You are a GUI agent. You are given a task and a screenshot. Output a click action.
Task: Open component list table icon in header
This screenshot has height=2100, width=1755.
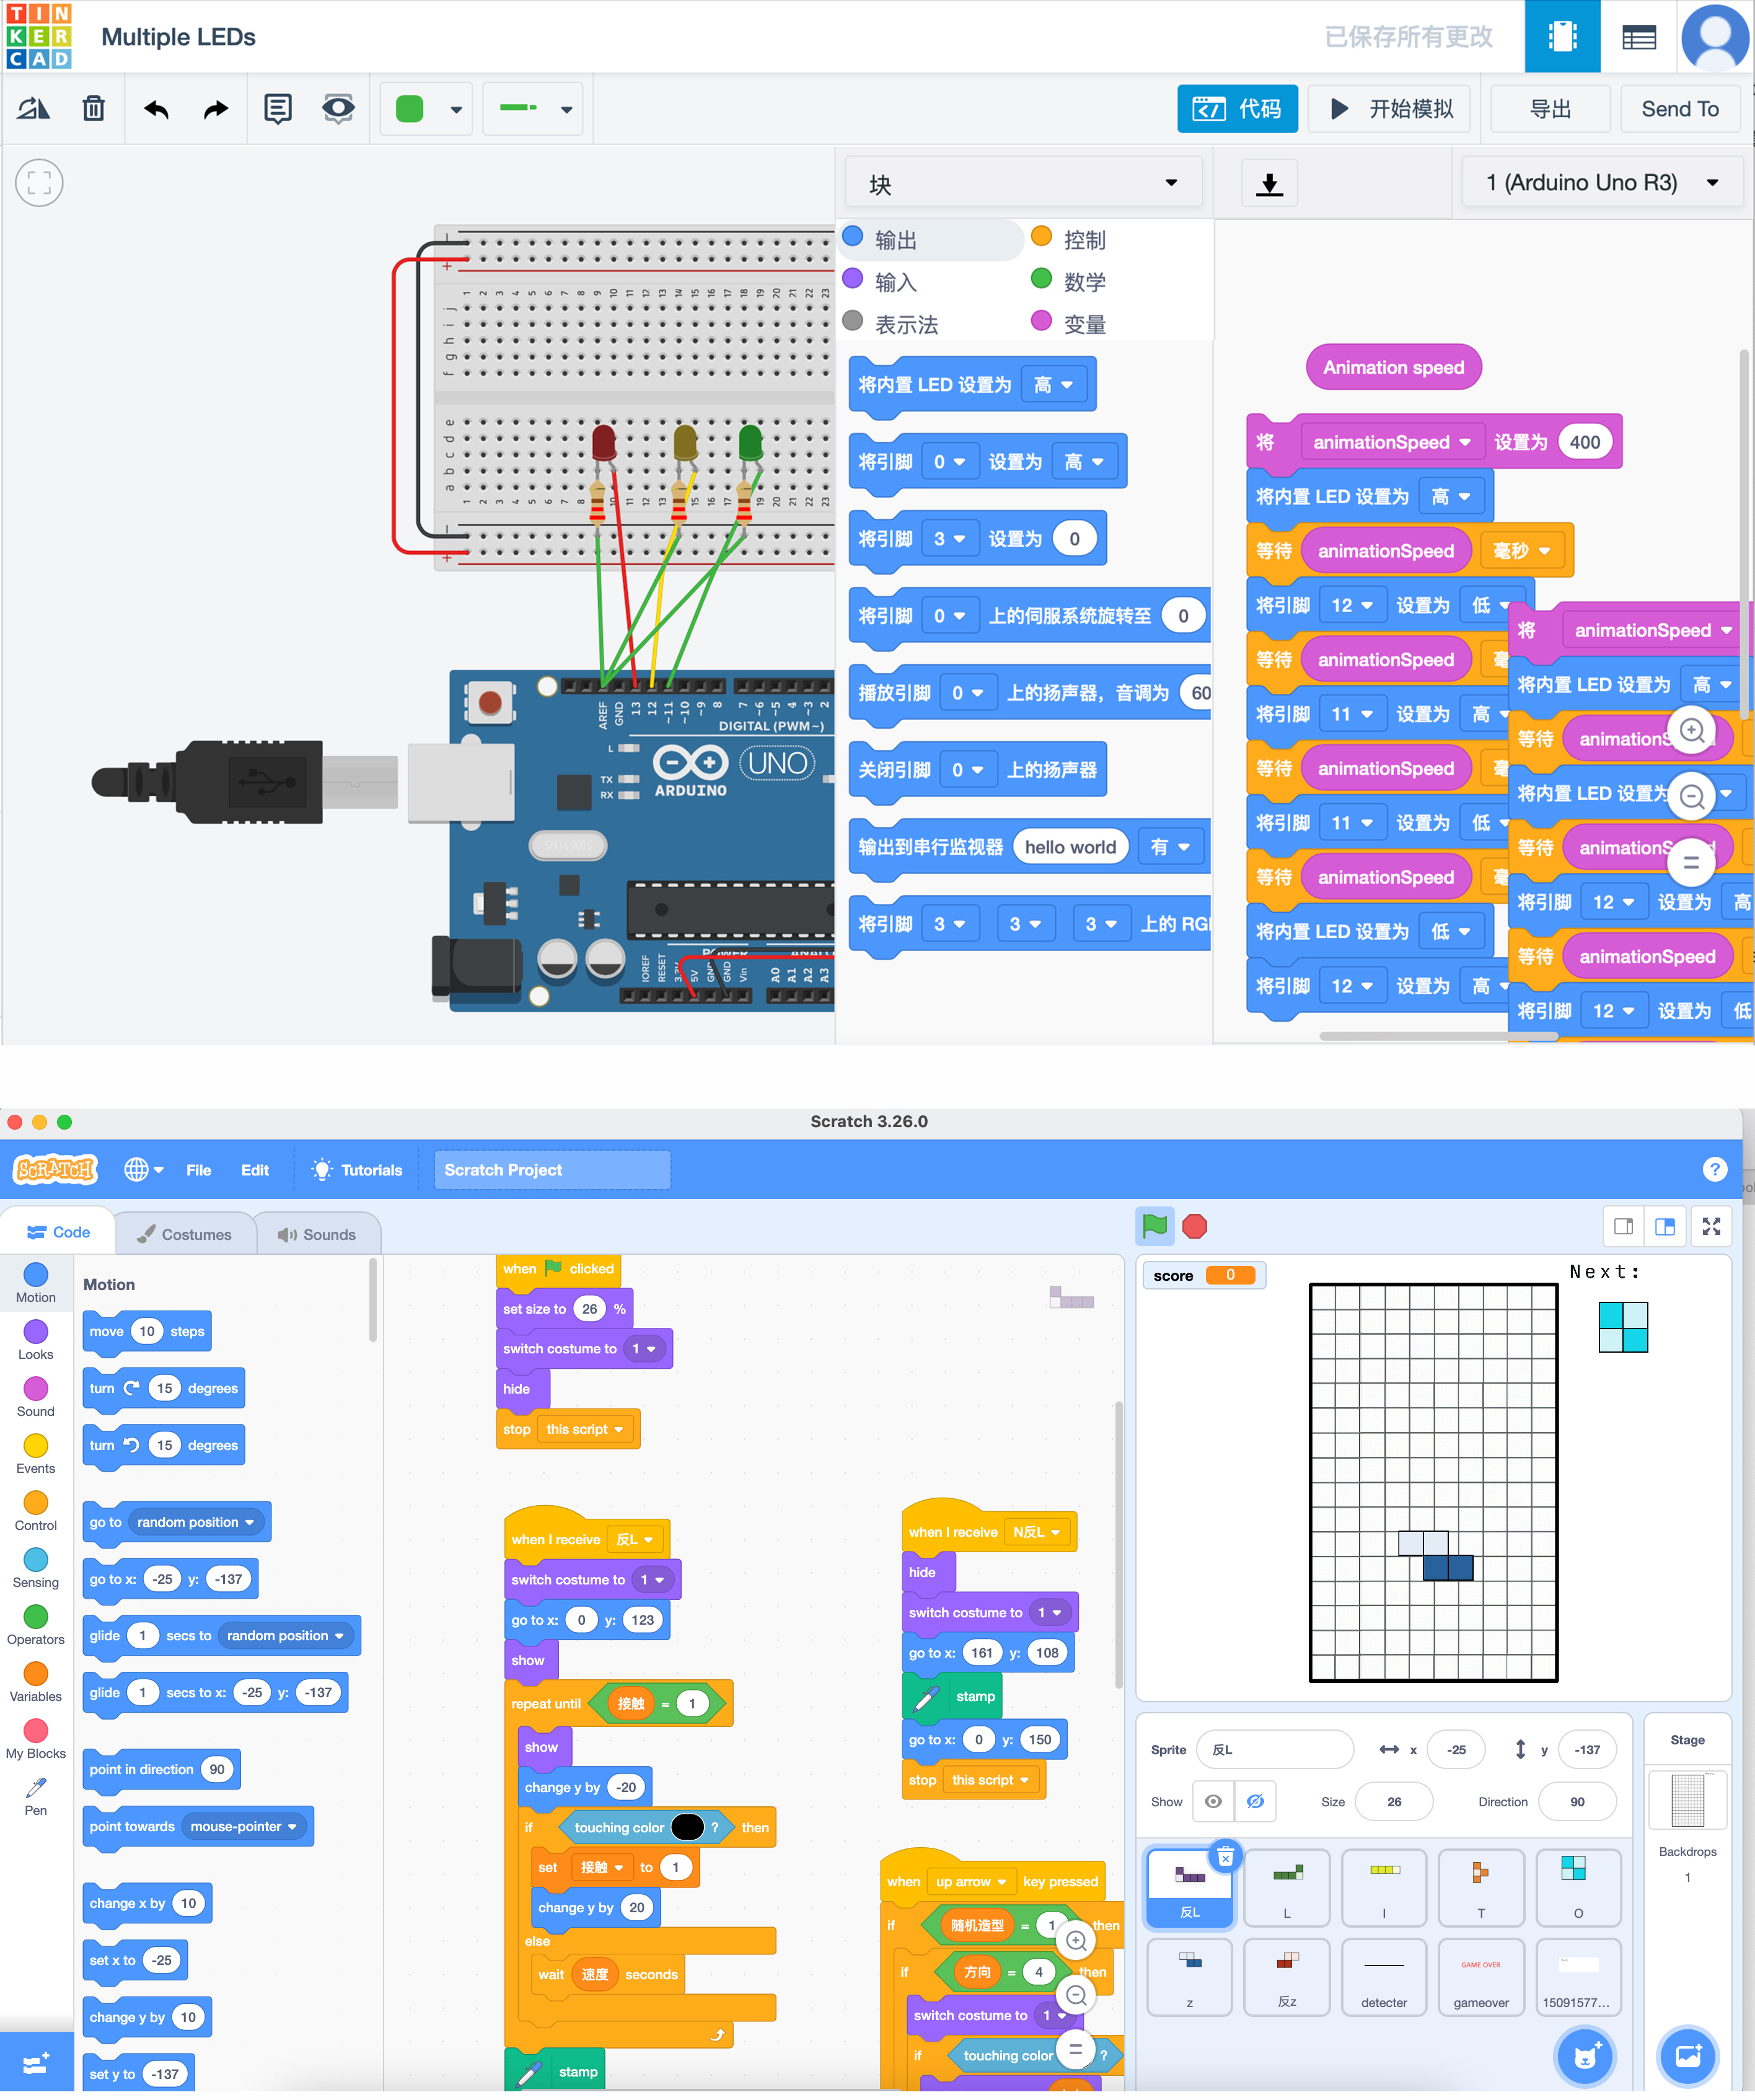pos(1639,37)
